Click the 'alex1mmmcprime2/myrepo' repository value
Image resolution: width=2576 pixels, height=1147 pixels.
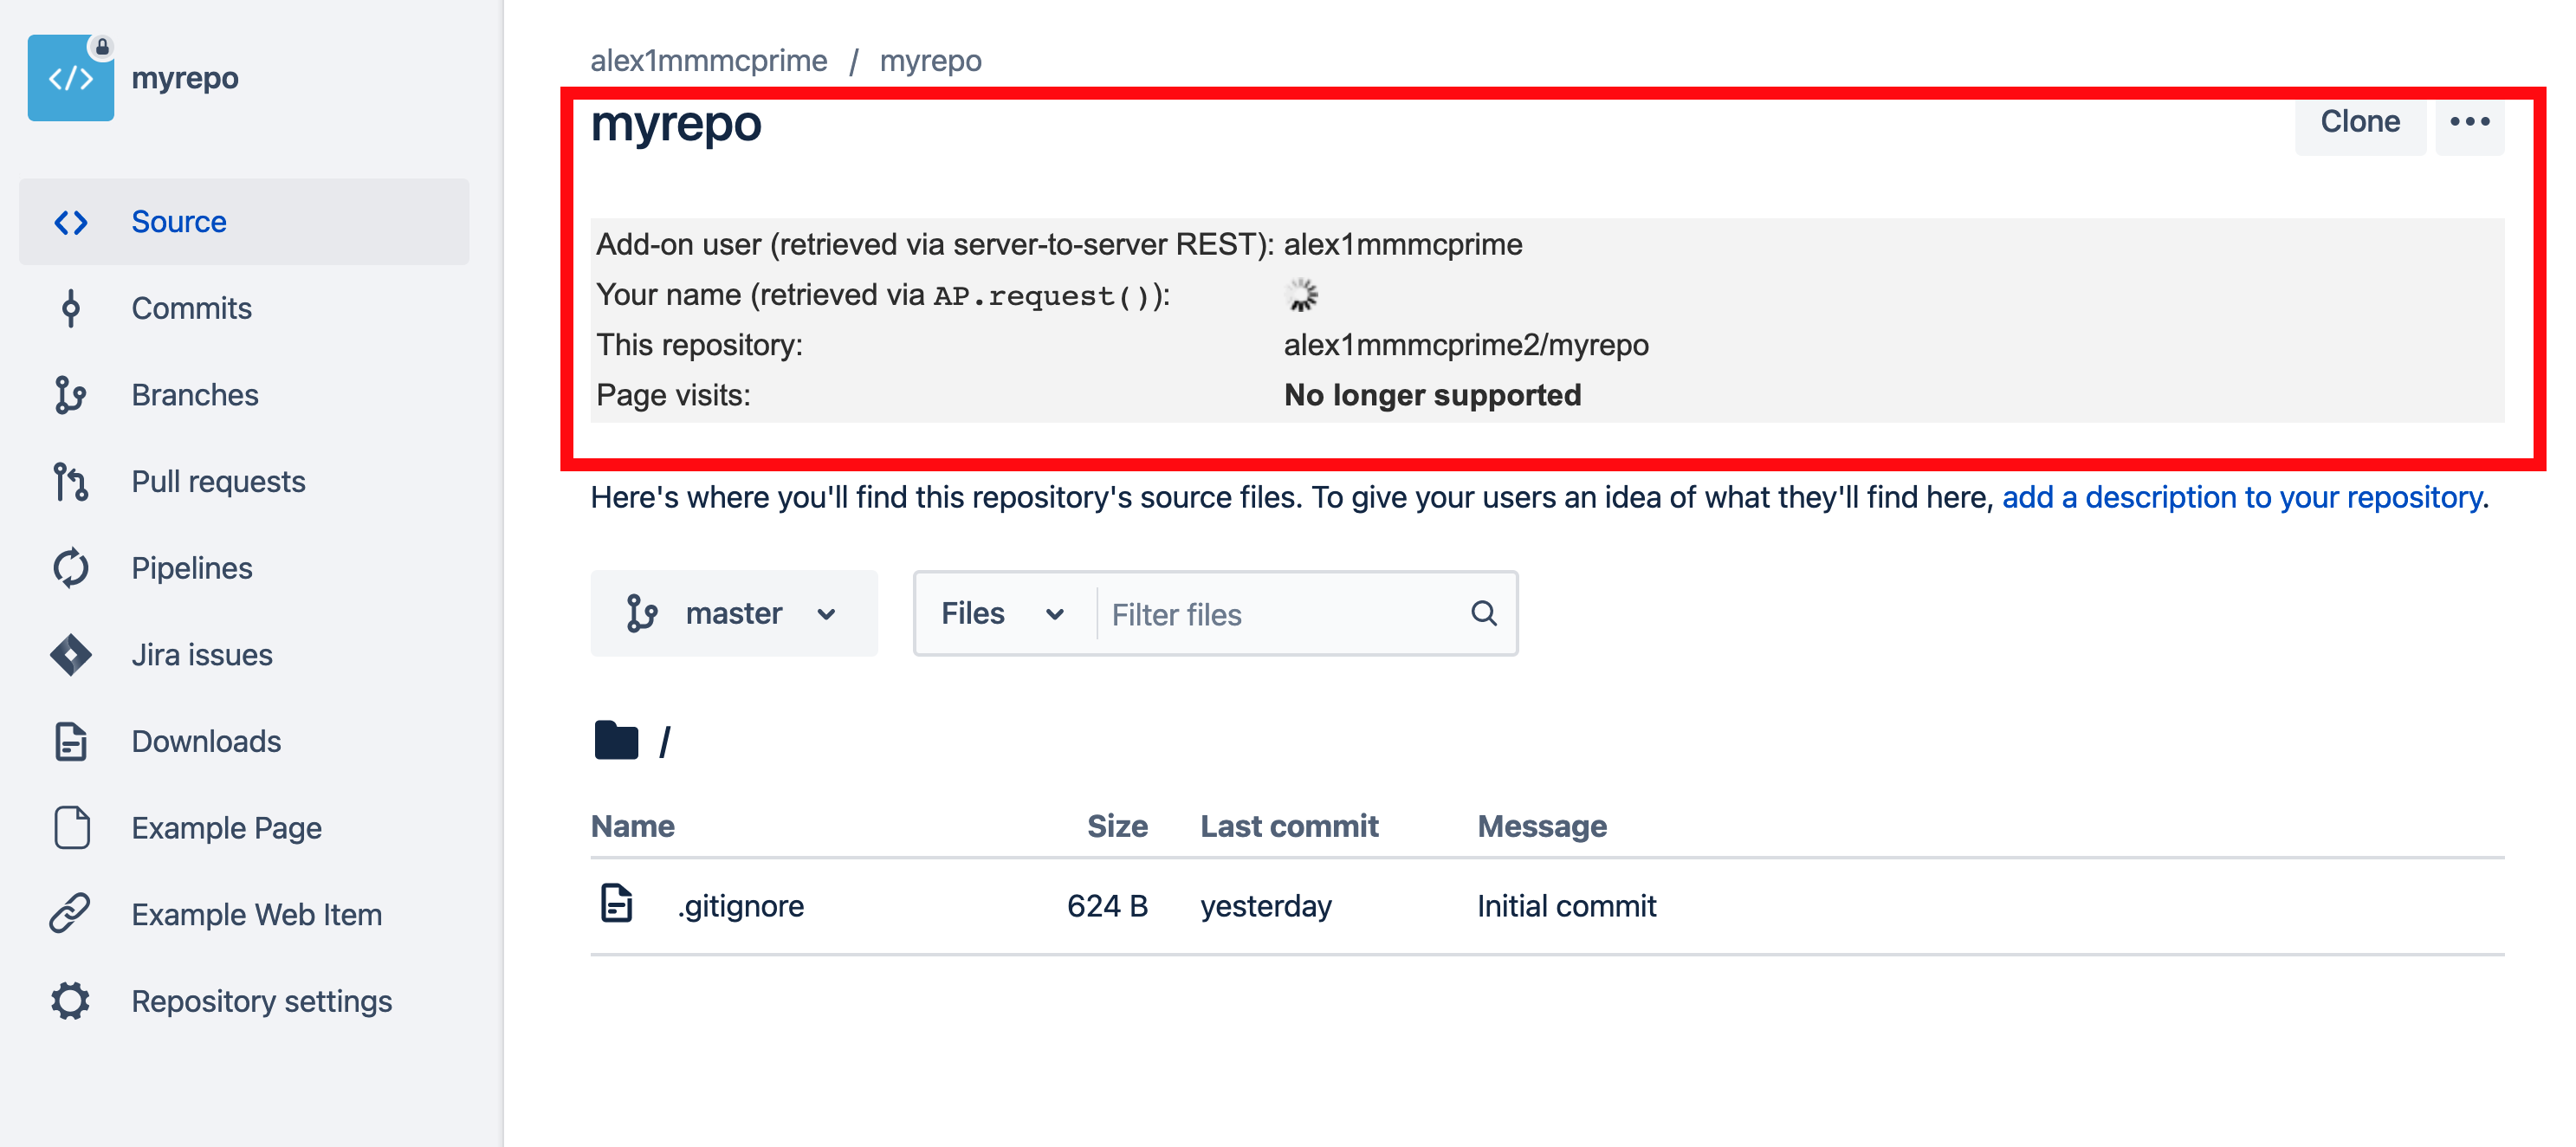click(1466, 345)
